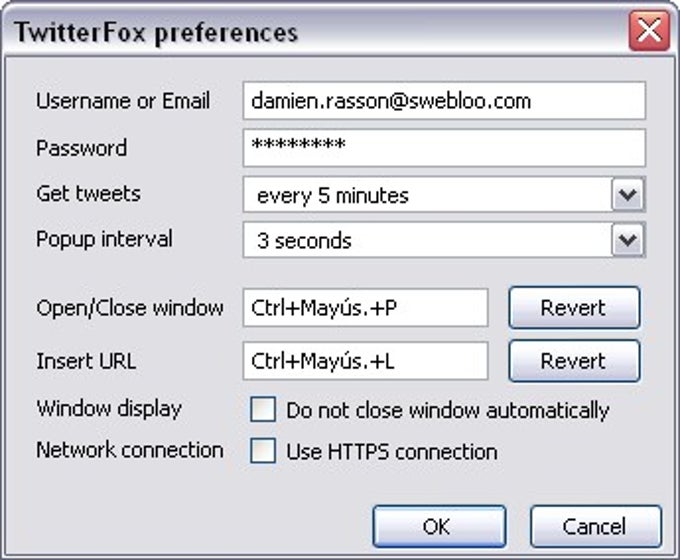Enable the Do not close window automatically checkbox
This screenshot has height=560, width=680.
point(263,409)
